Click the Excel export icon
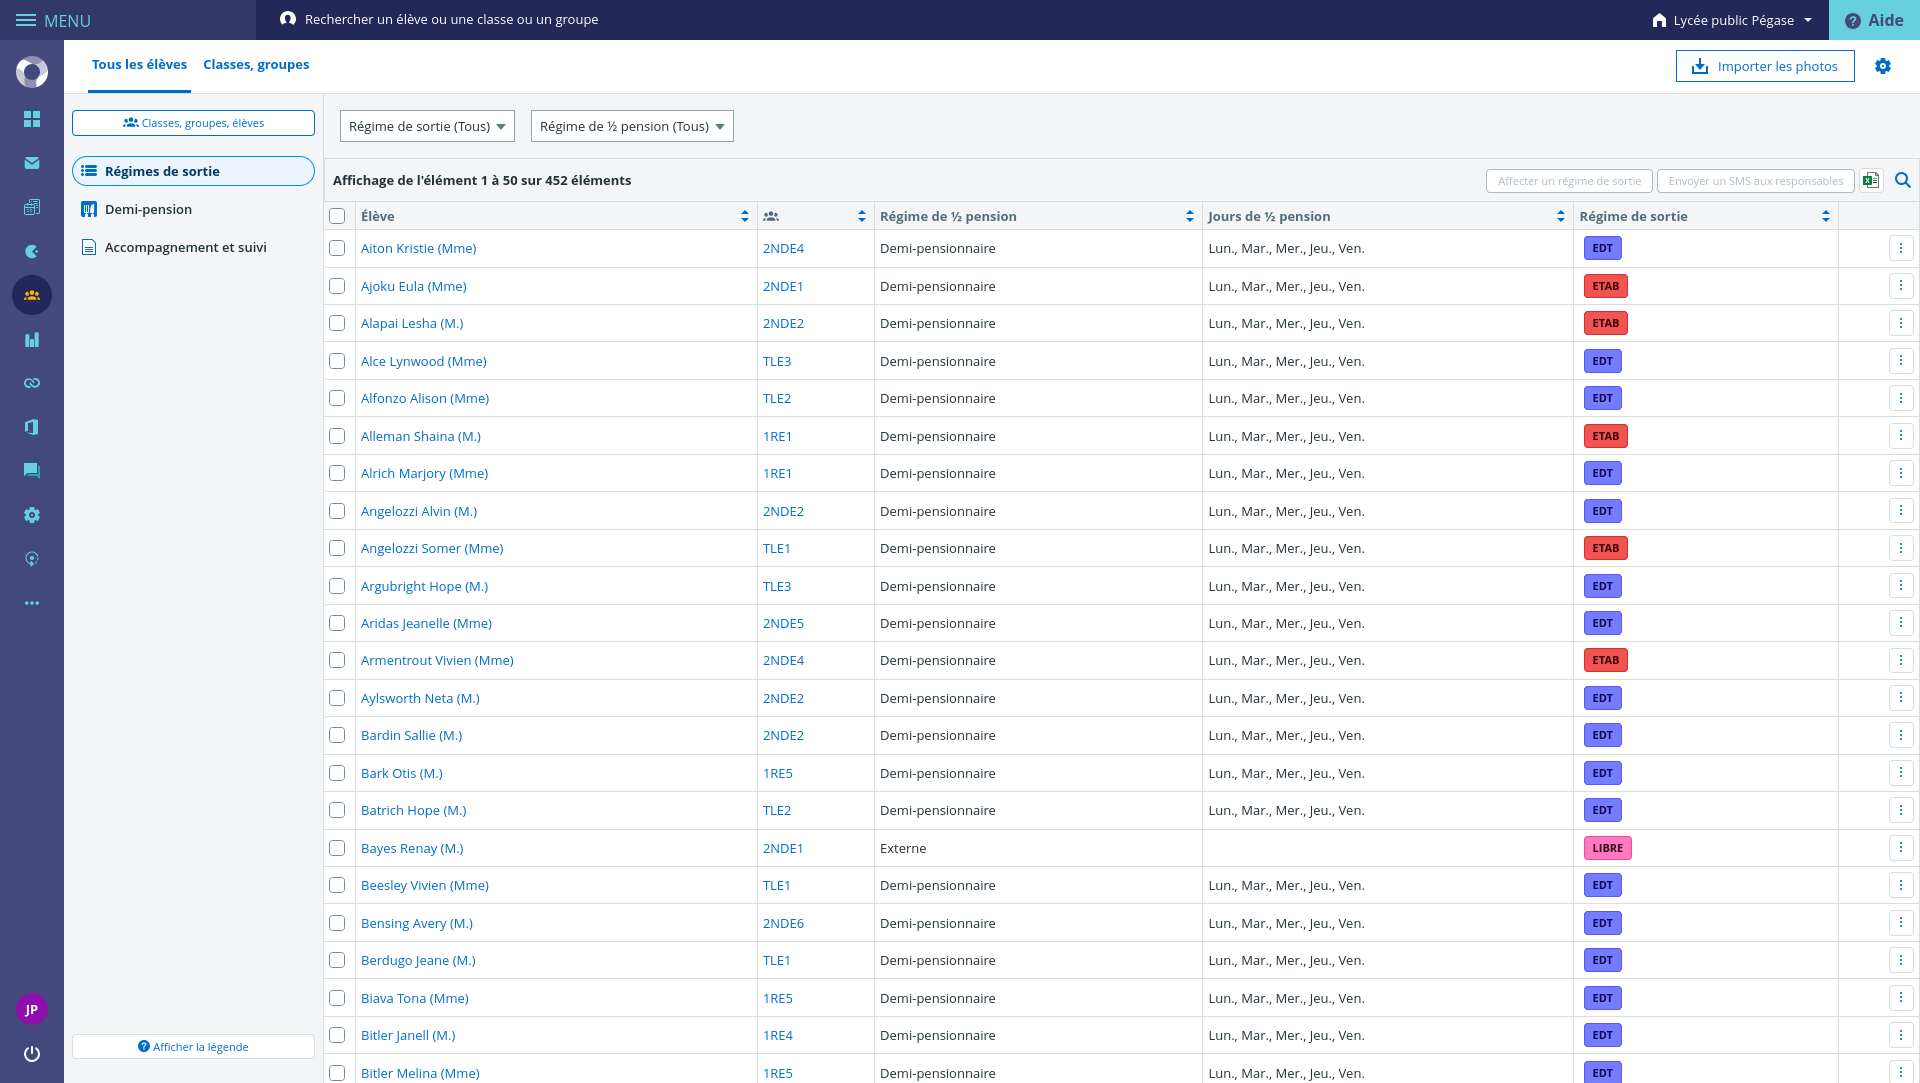This screenshot has height=1083, width=1920. (x=1871, y=180)
